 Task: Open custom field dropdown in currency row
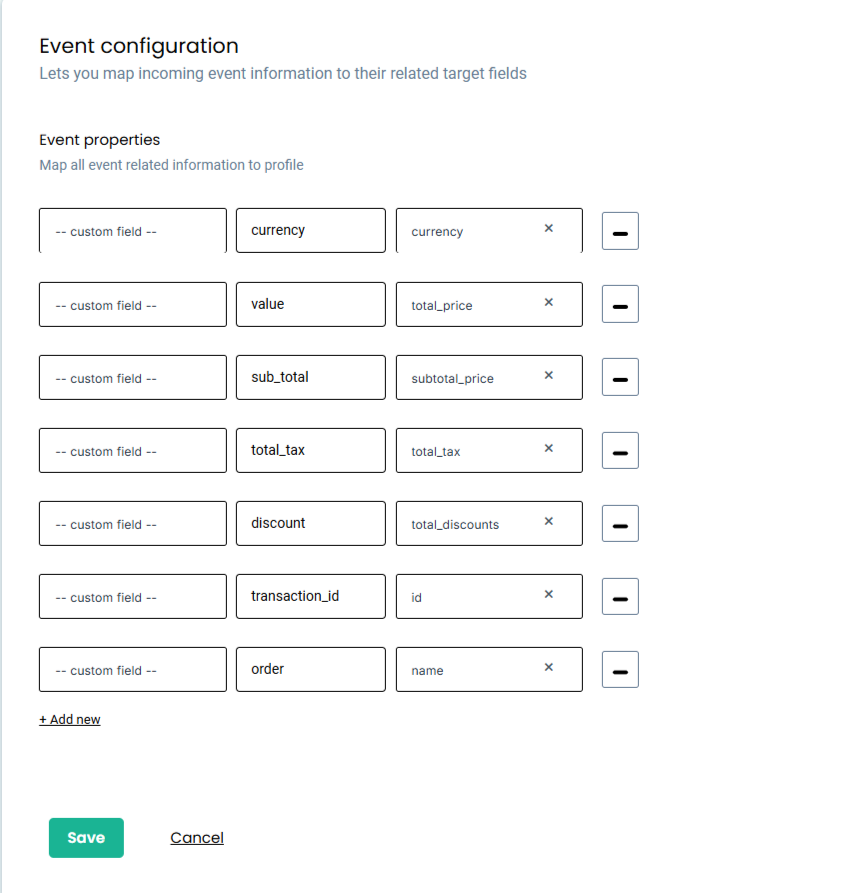point(133,231)
